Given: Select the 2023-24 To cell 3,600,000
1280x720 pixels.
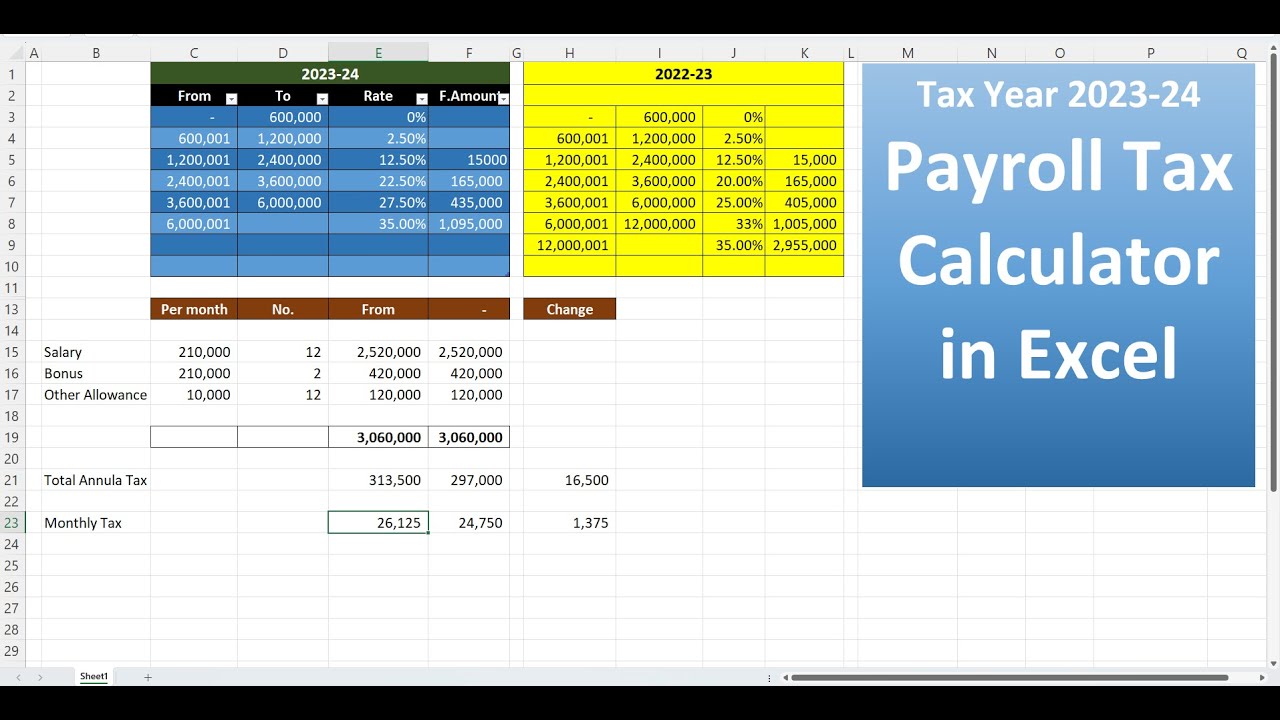Looking at the screenshot, I should (283, 181).
